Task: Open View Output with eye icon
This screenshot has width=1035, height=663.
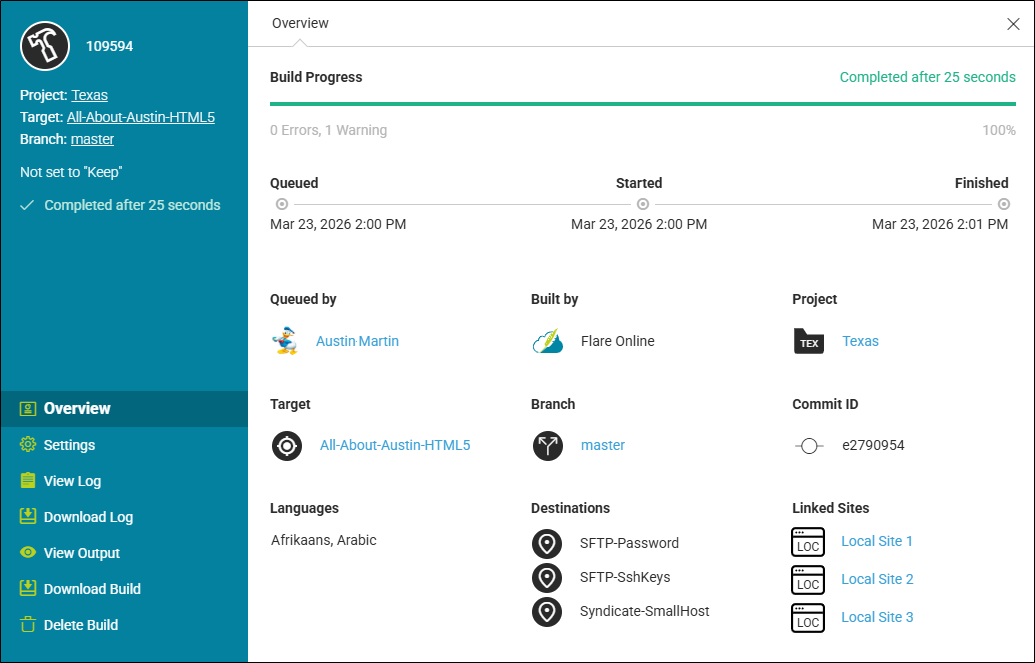Action: [x=81, y=553]
